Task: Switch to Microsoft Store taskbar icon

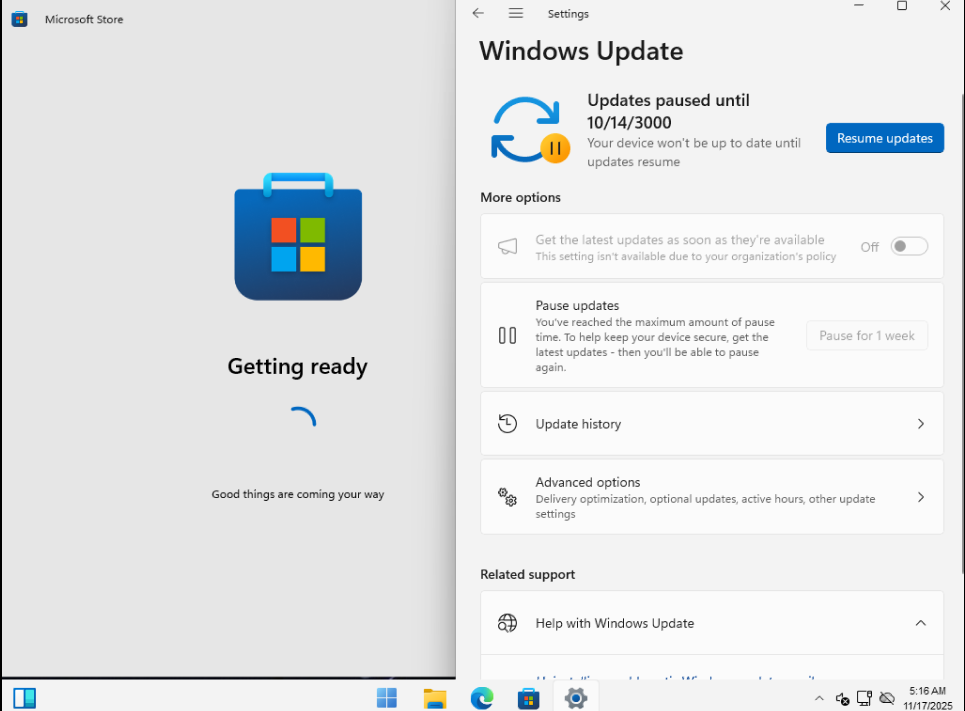Action: pyautogui.click(x=529, y=699)
